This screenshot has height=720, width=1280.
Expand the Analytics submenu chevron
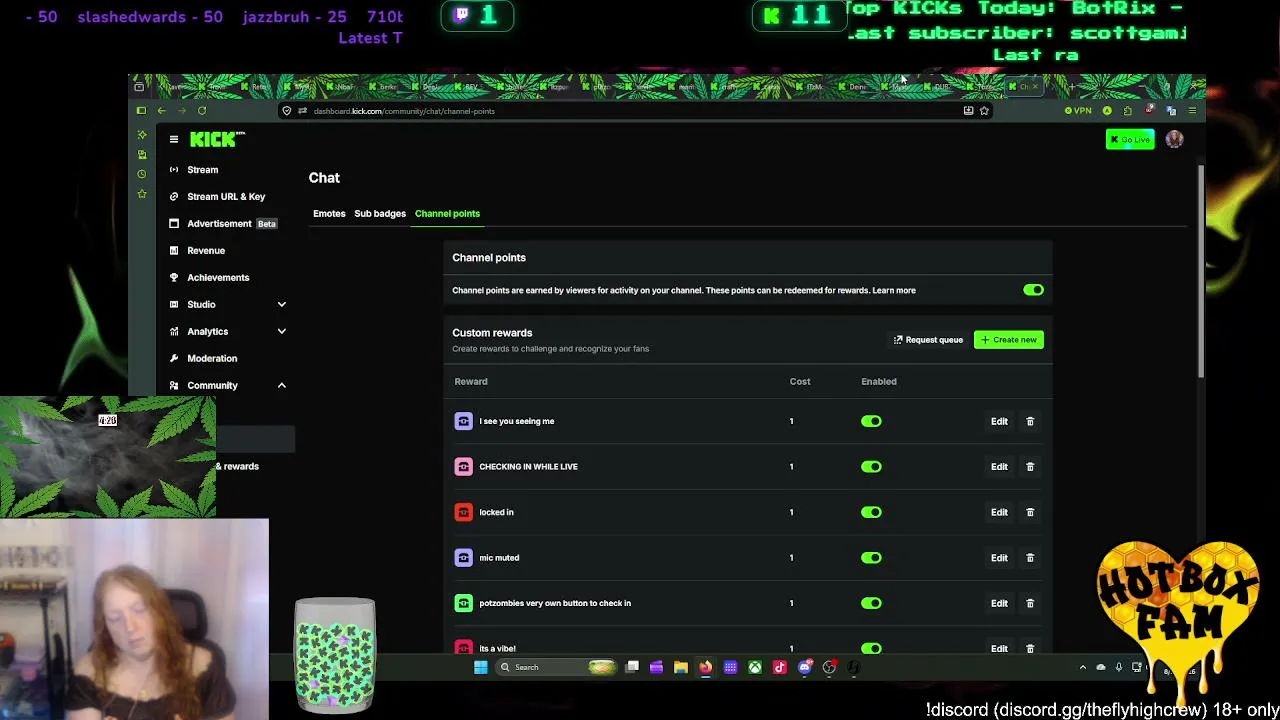pyautogui.click(x=282, y=332)
